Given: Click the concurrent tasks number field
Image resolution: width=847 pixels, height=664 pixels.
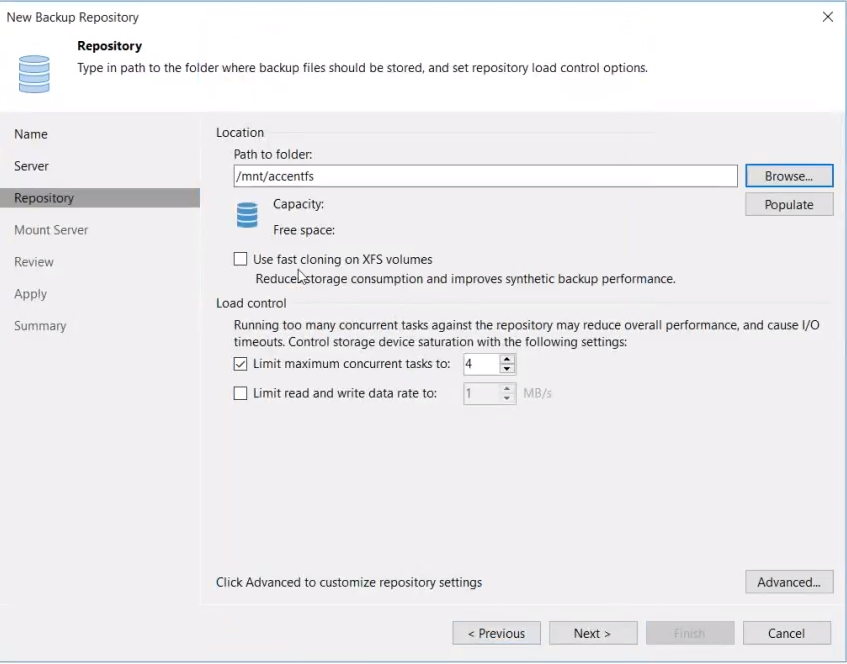Looking at the screenshot, I should (481, 364).
